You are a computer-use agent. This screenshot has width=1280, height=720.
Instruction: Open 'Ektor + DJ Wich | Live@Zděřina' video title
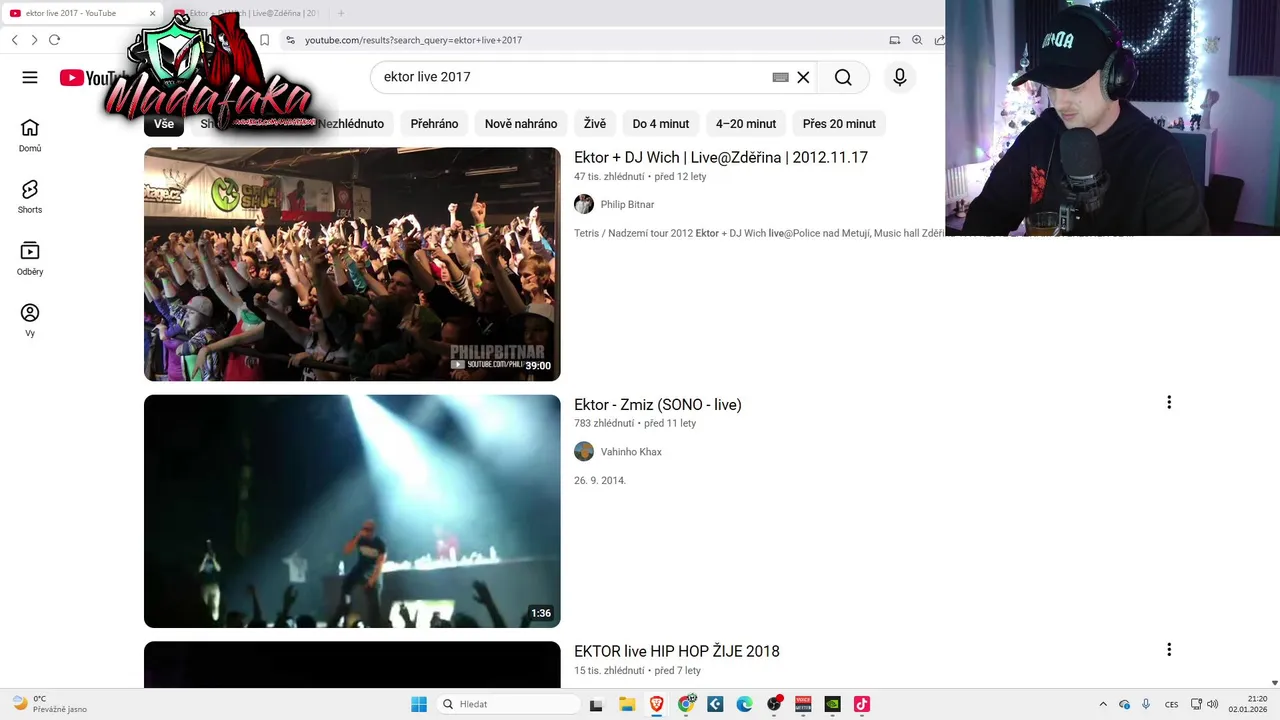click(x=721, y=157)
